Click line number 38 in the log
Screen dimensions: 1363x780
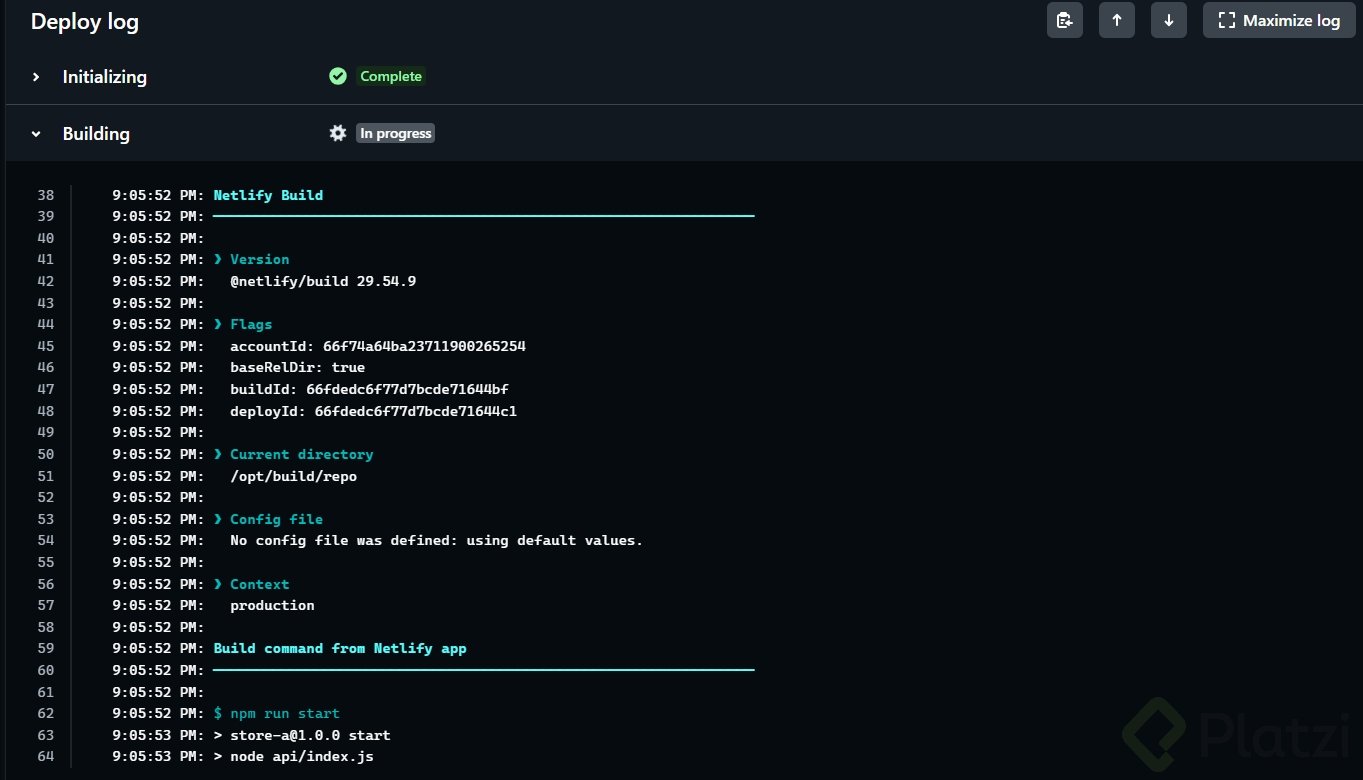[x=45, y=195]
